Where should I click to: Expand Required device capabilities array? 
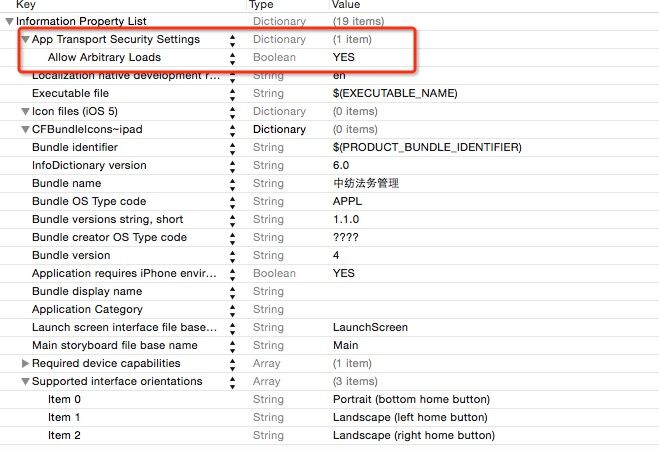(25, 363)
